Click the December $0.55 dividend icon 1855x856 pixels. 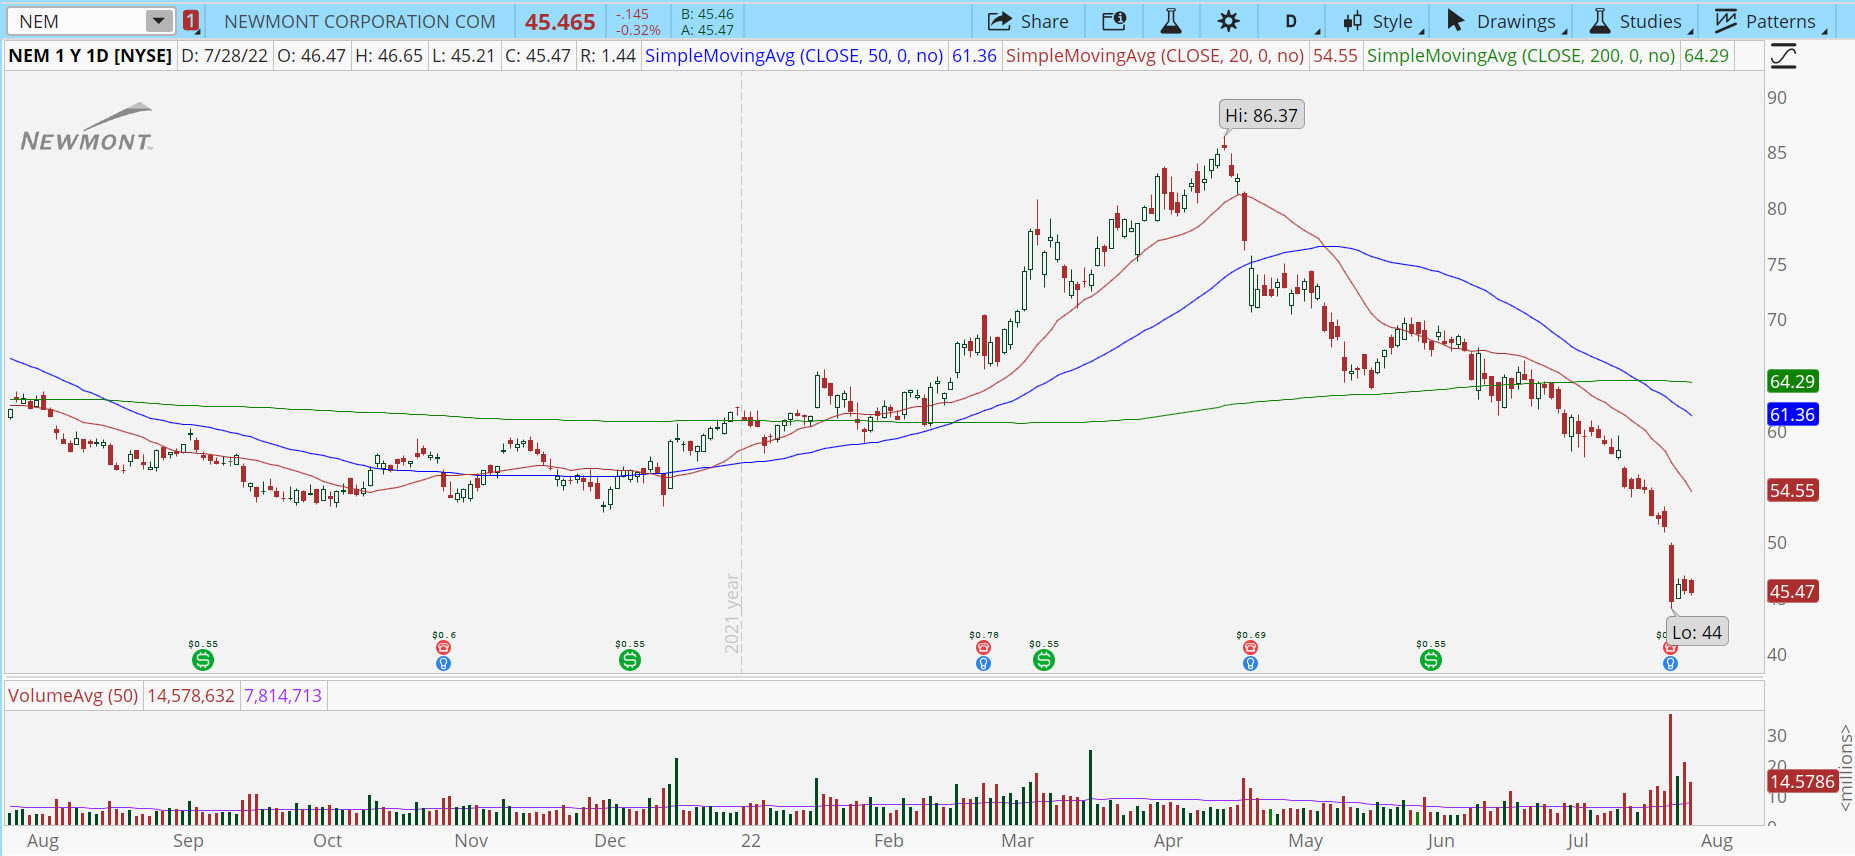pos(630,660)
